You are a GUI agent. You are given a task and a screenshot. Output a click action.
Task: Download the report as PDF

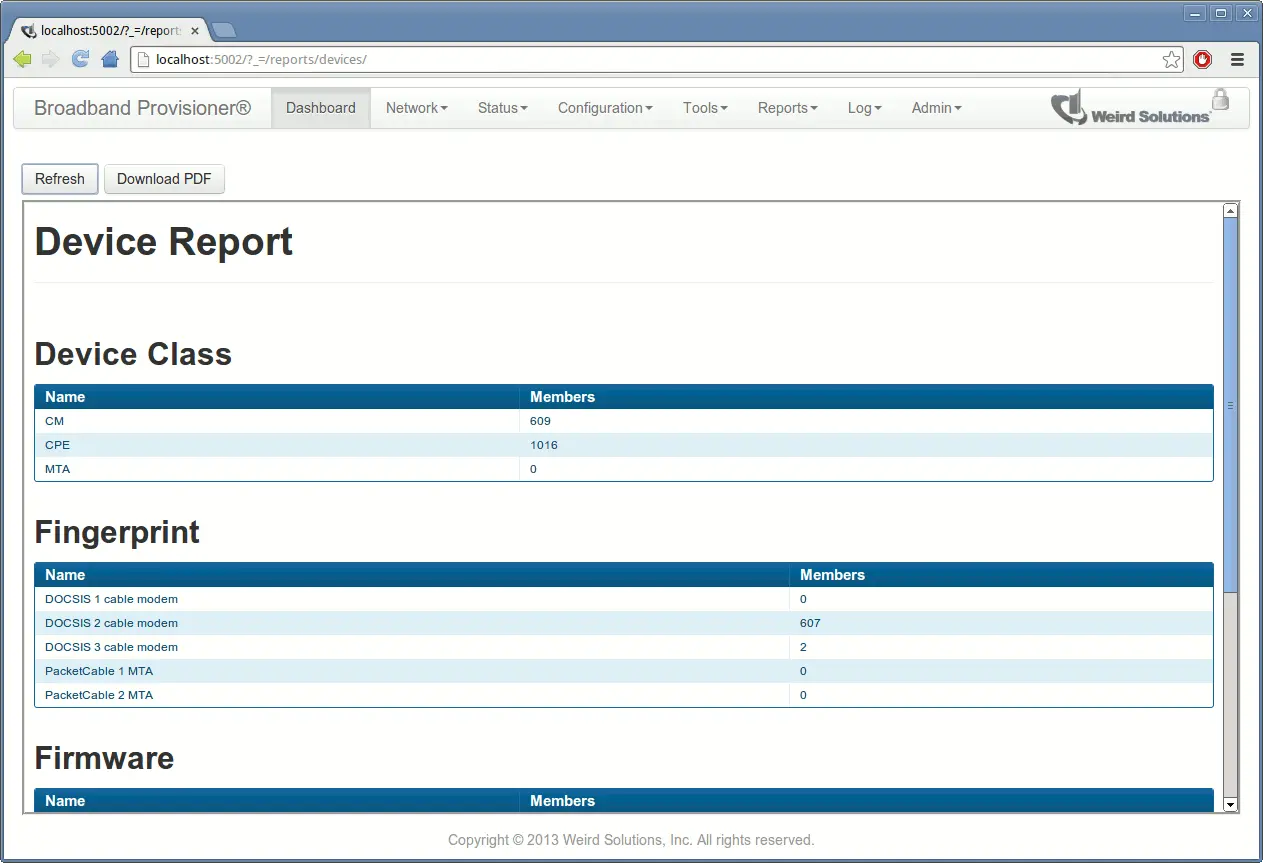164,179
